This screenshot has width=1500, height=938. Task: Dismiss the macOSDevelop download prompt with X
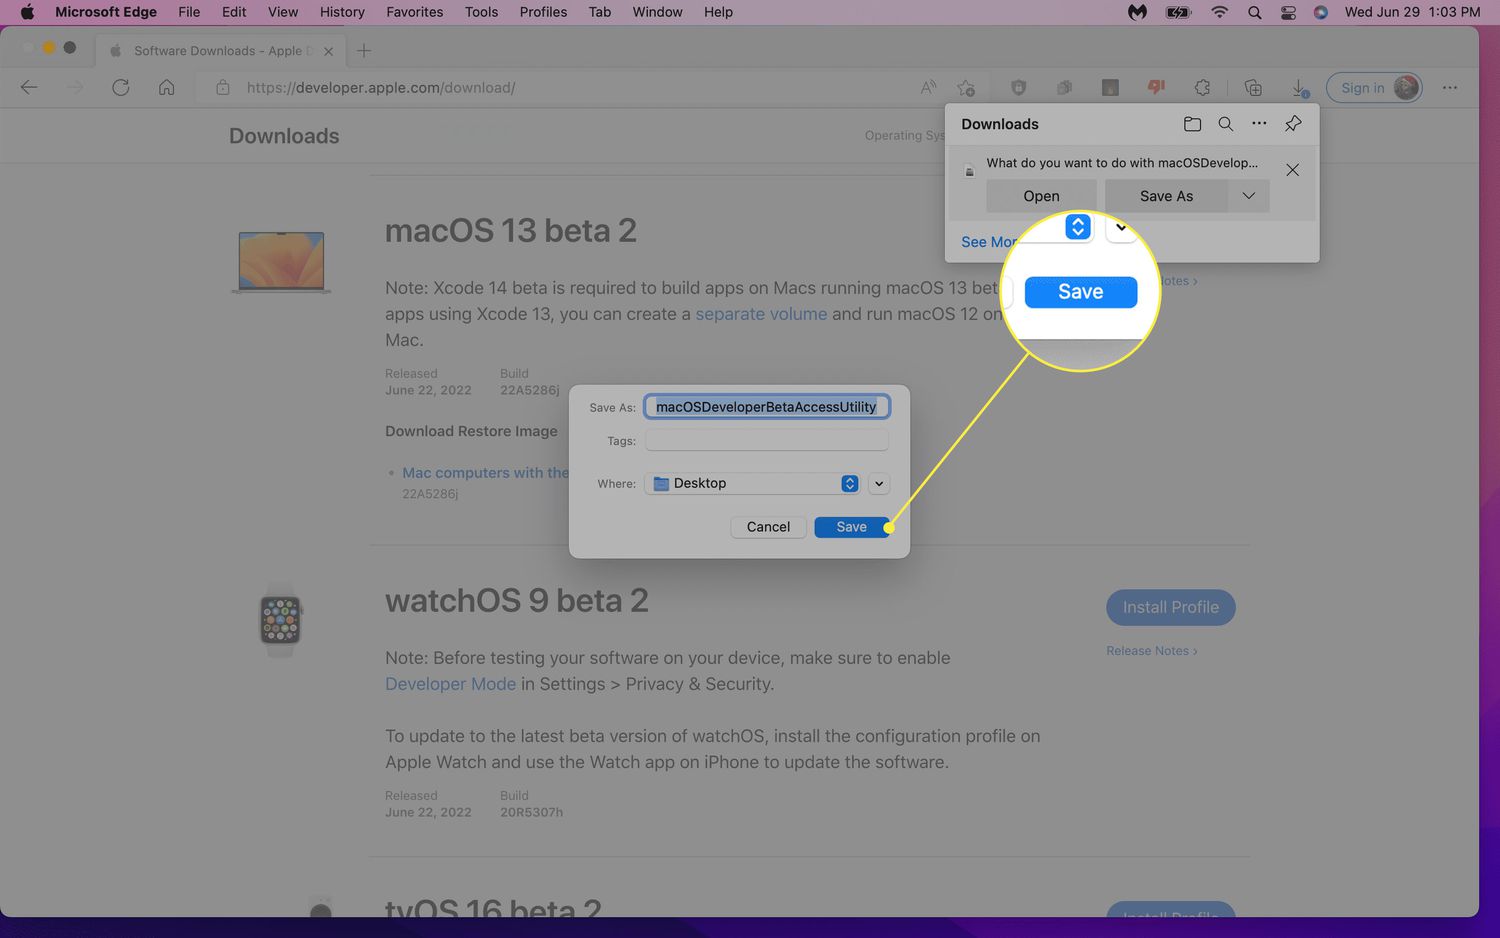(x=1292, y=170)
